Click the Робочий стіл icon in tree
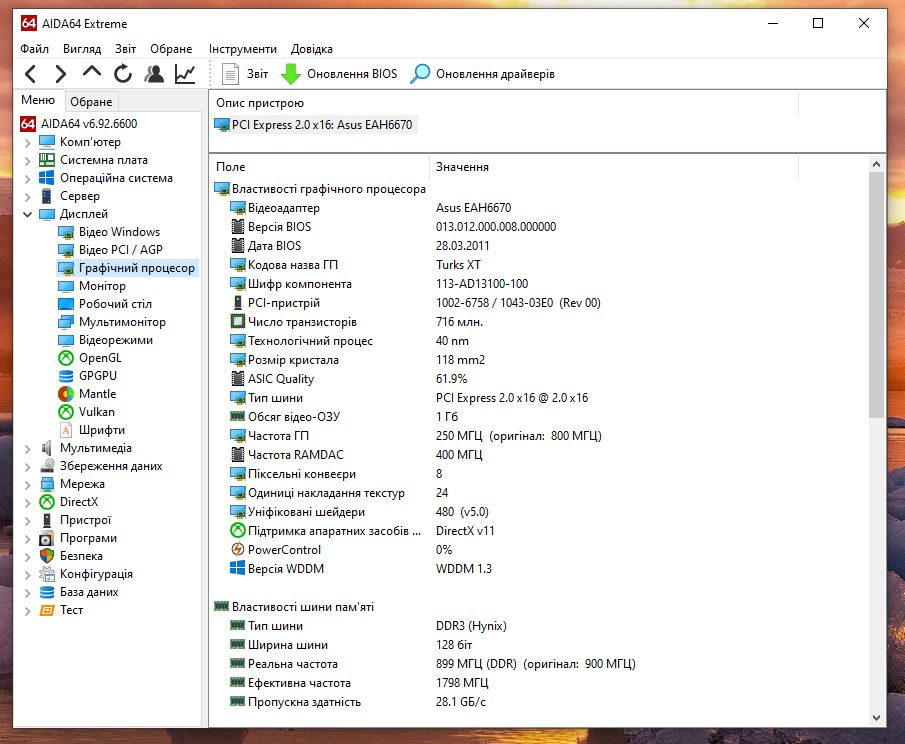Screen dimensions: 905x744 (66, 304)
